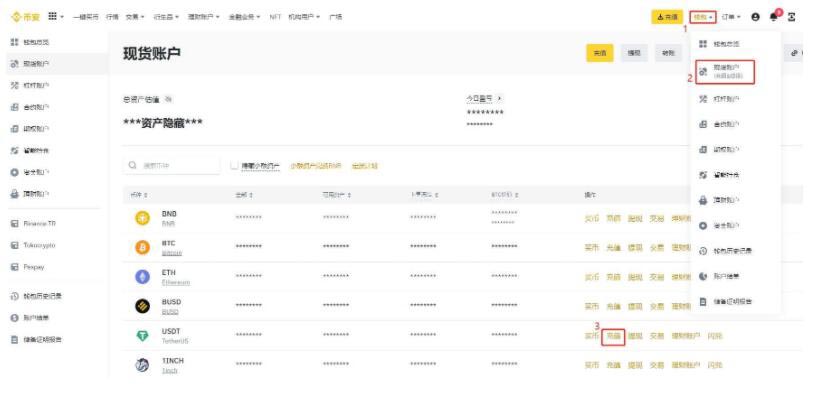
Task: Open the small-balance convert to BNB link
Action: click(x=316, y=166)
